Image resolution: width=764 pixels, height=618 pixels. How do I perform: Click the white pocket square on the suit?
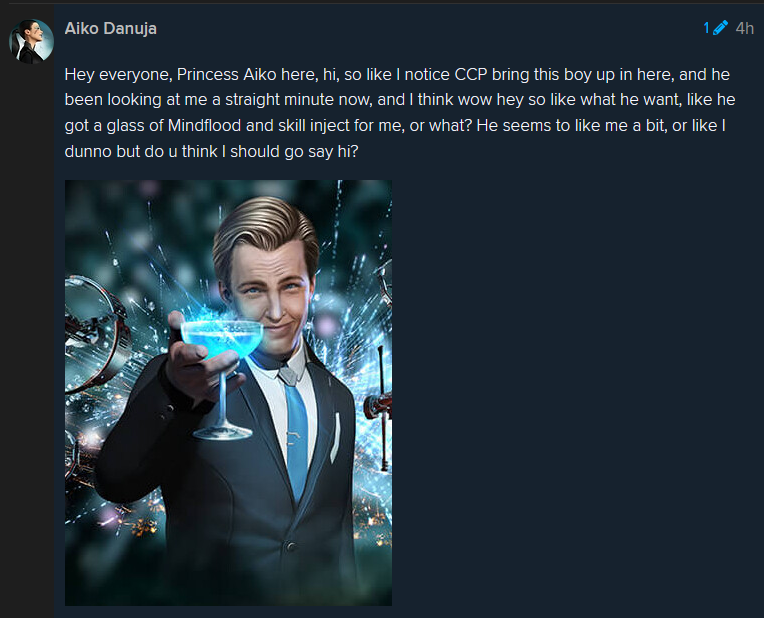(x=335, y=438)
